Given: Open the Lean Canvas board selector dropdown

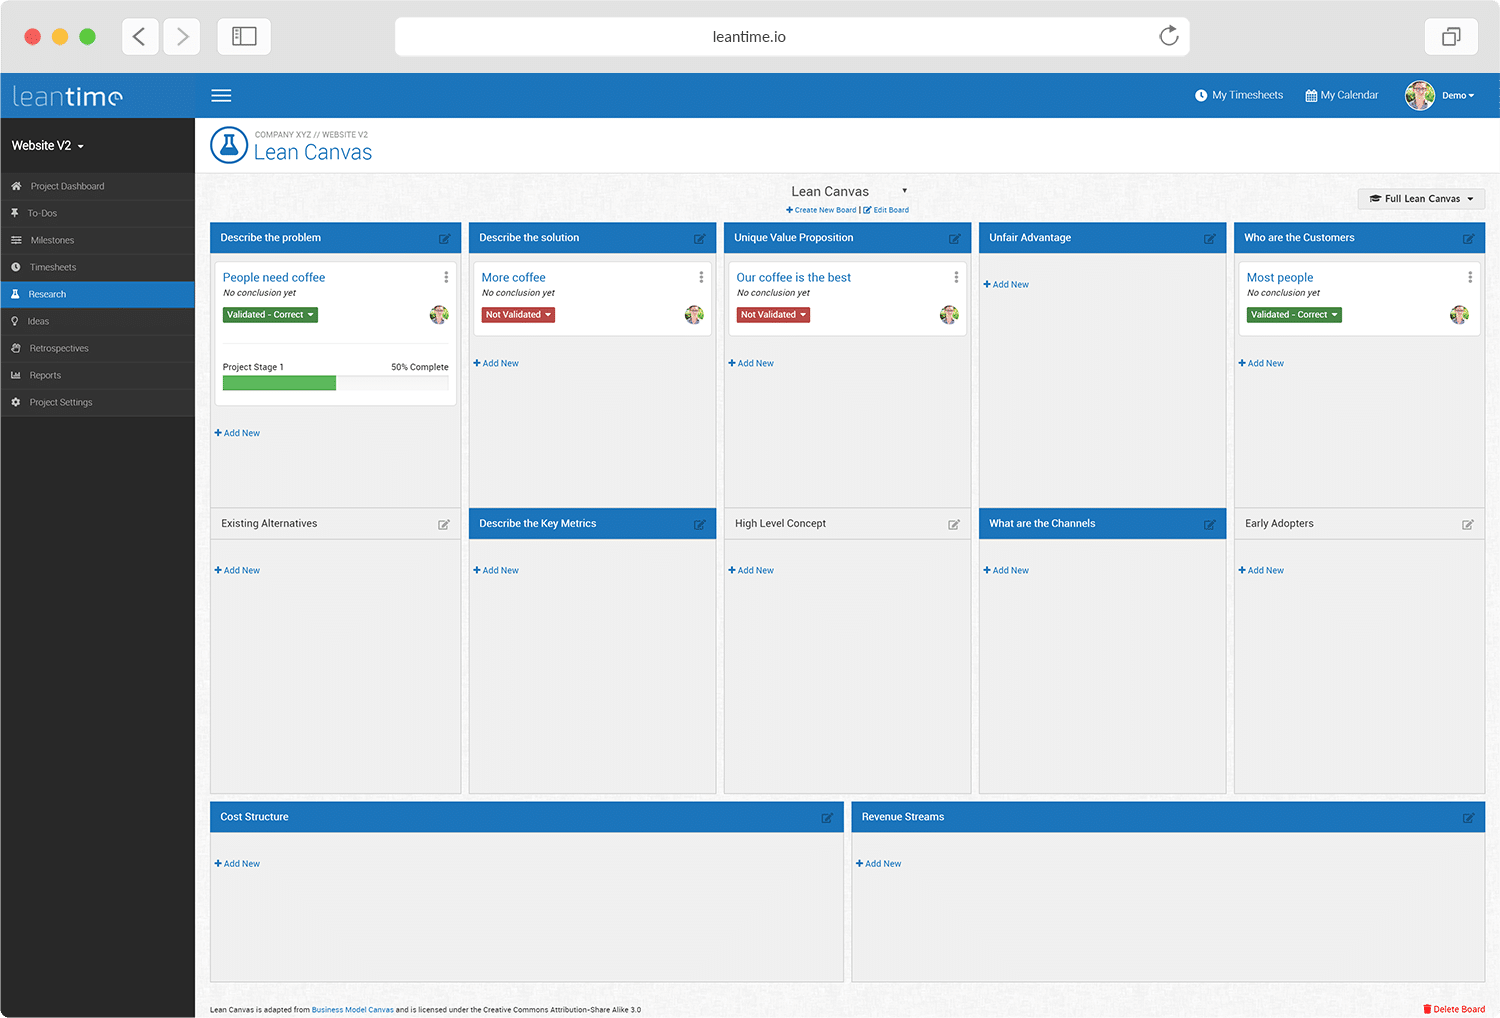Looking at the screenshot, I should [848, 191].
